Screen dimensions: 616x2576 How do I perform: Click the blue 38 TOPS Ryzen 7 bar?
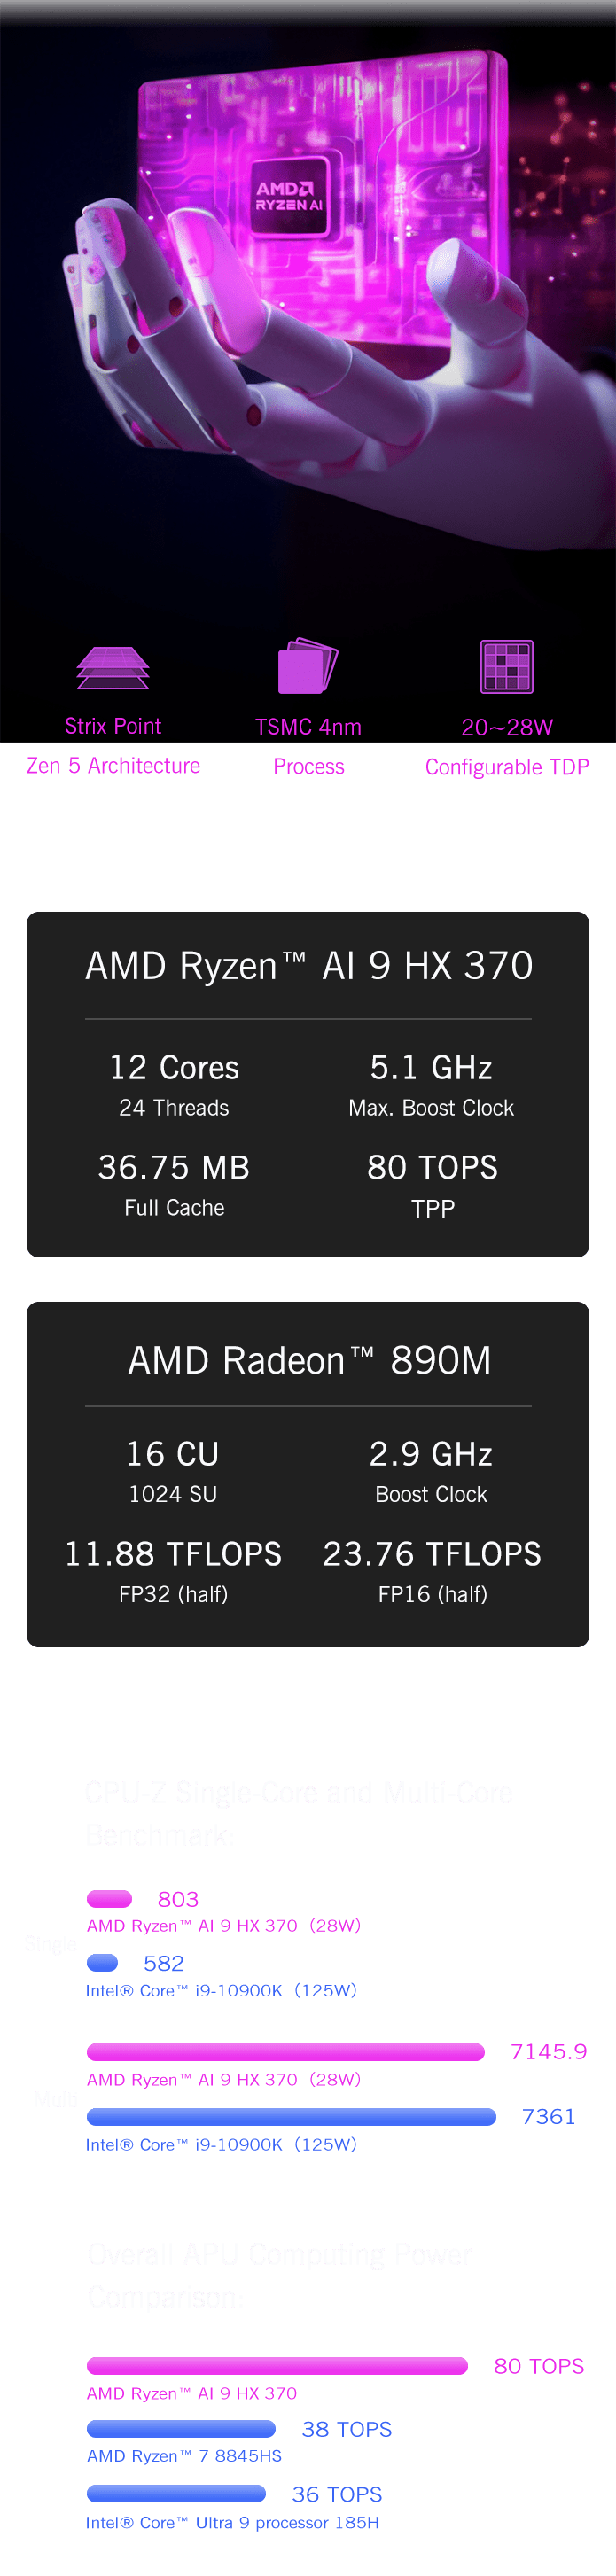click(x=181, y=2429)
